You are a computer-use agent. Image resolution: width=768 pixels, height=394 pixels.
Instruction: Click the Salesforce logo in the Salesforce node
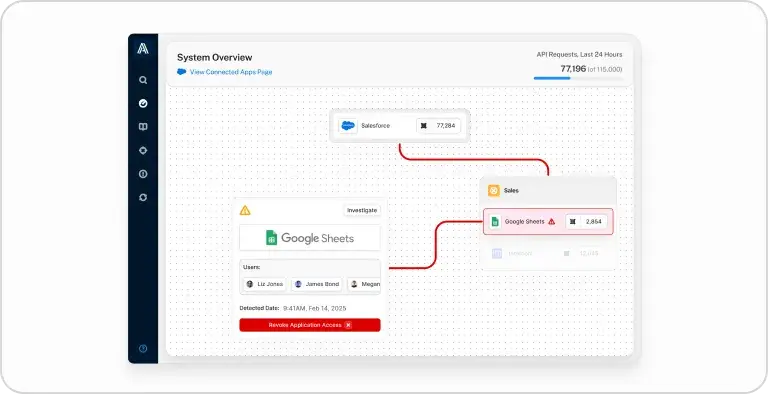coord(348,126)
